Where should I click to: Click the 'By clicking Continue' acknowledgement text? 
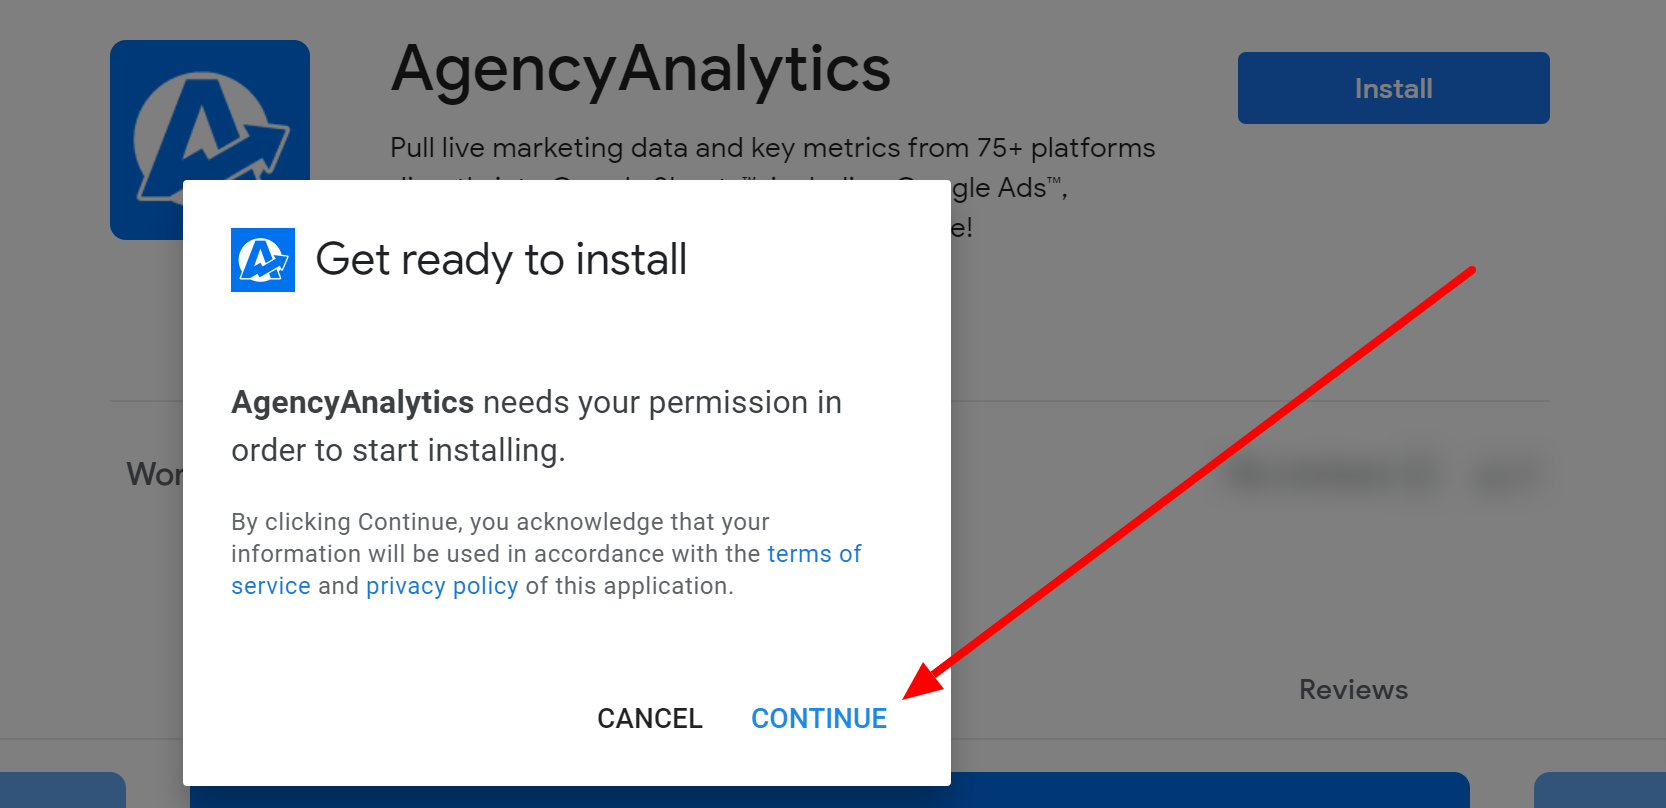(500, 522)
